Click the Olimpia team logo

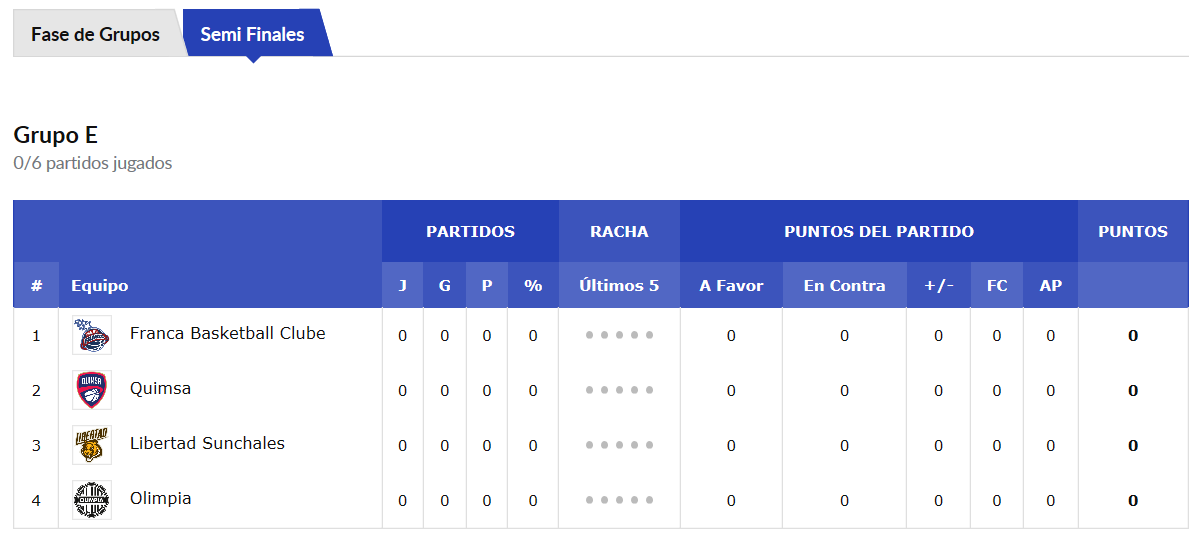coord(92,500)
